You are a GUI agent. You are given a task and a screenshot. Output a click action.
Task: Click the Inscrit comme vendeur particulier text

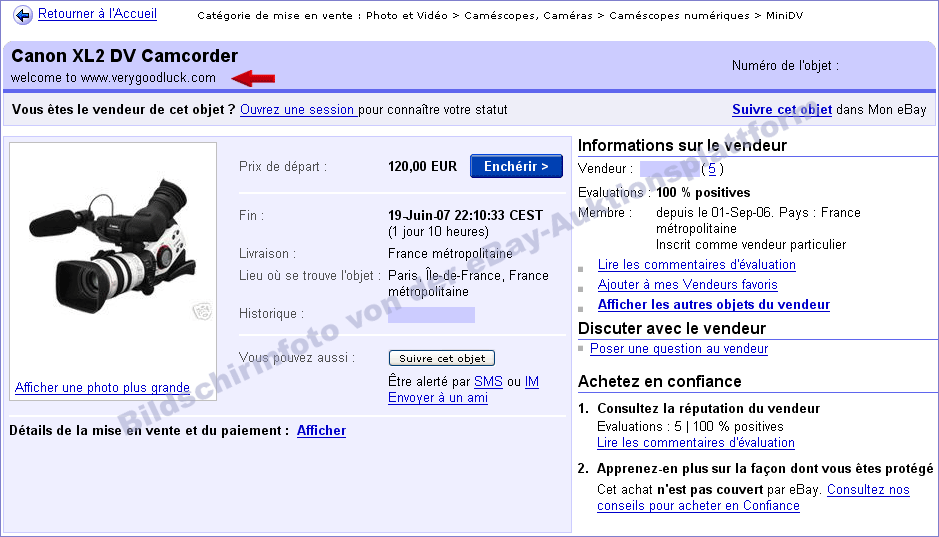751,244
